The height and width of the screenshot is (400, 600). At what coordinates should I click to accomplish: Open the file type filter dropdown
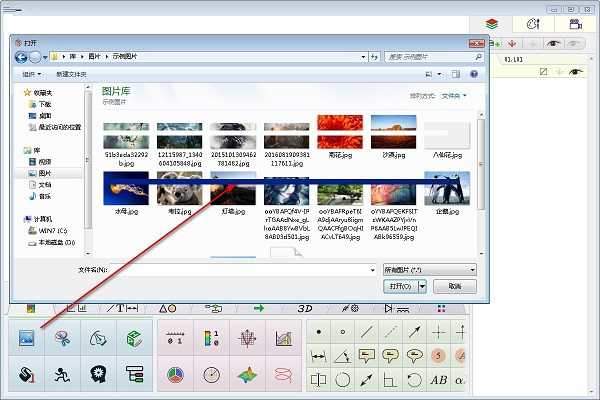[x=430, y=270]
